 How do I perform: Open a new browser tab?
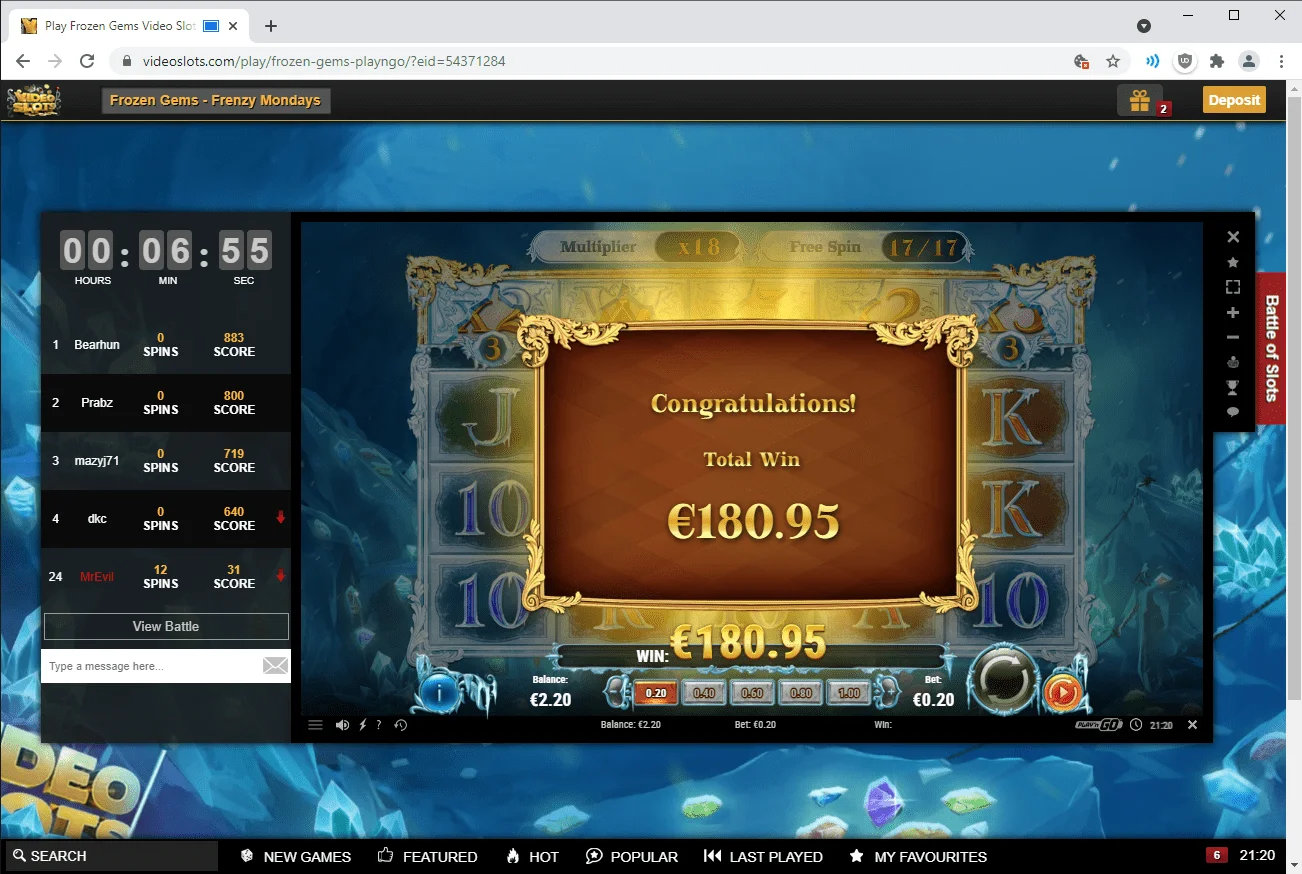271,26
